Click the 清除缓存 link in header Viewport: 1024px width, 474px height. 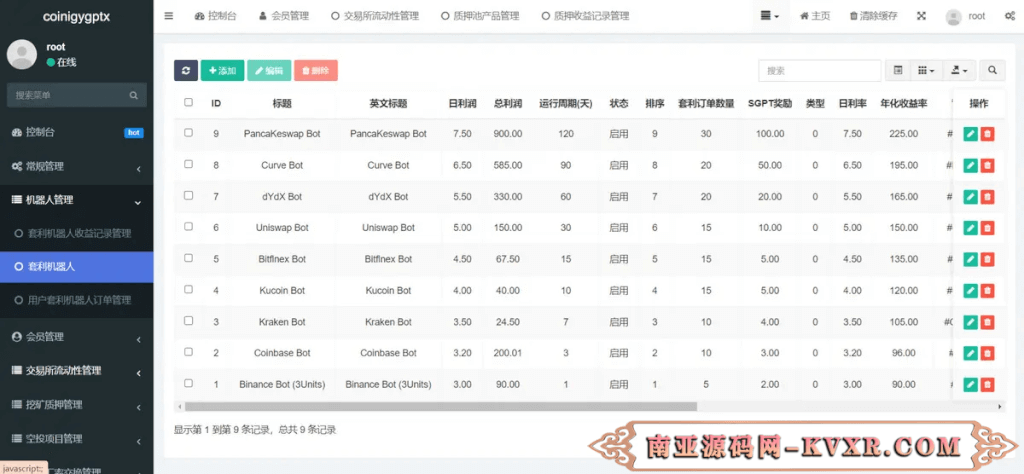click(873, 16)
